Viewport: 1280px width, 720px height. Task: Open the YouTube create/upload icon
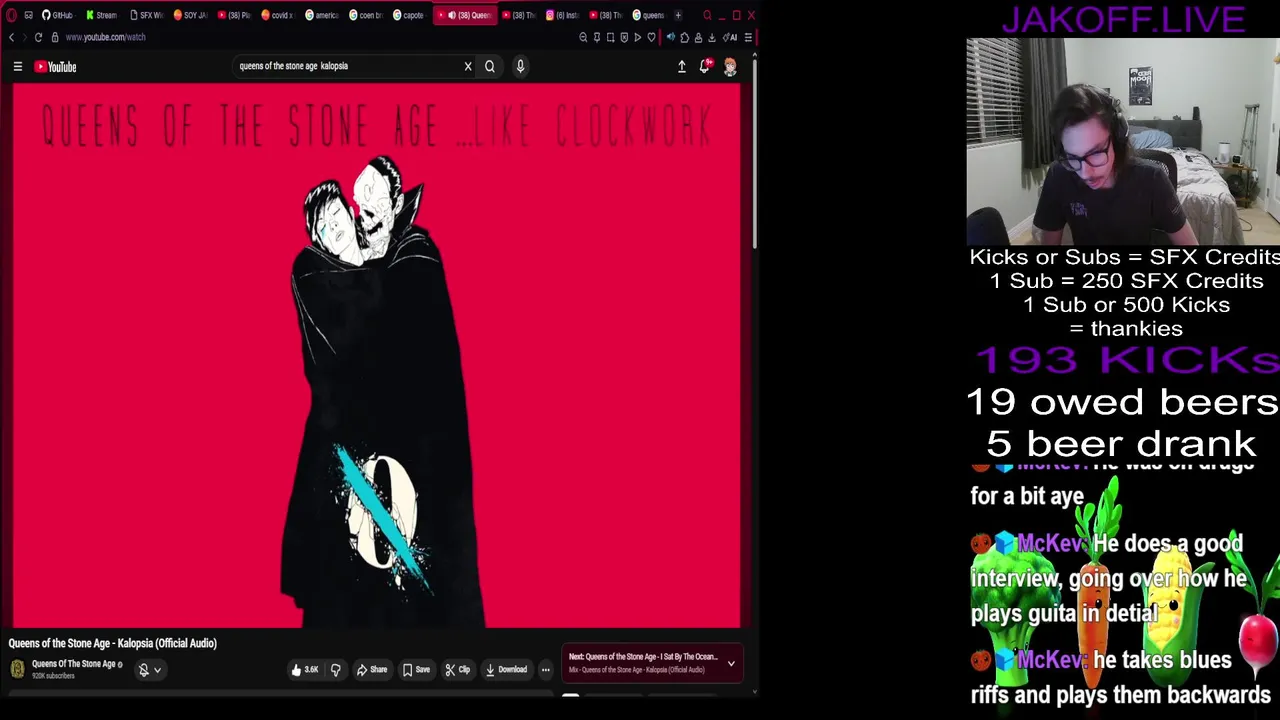[x=682, y=67]
